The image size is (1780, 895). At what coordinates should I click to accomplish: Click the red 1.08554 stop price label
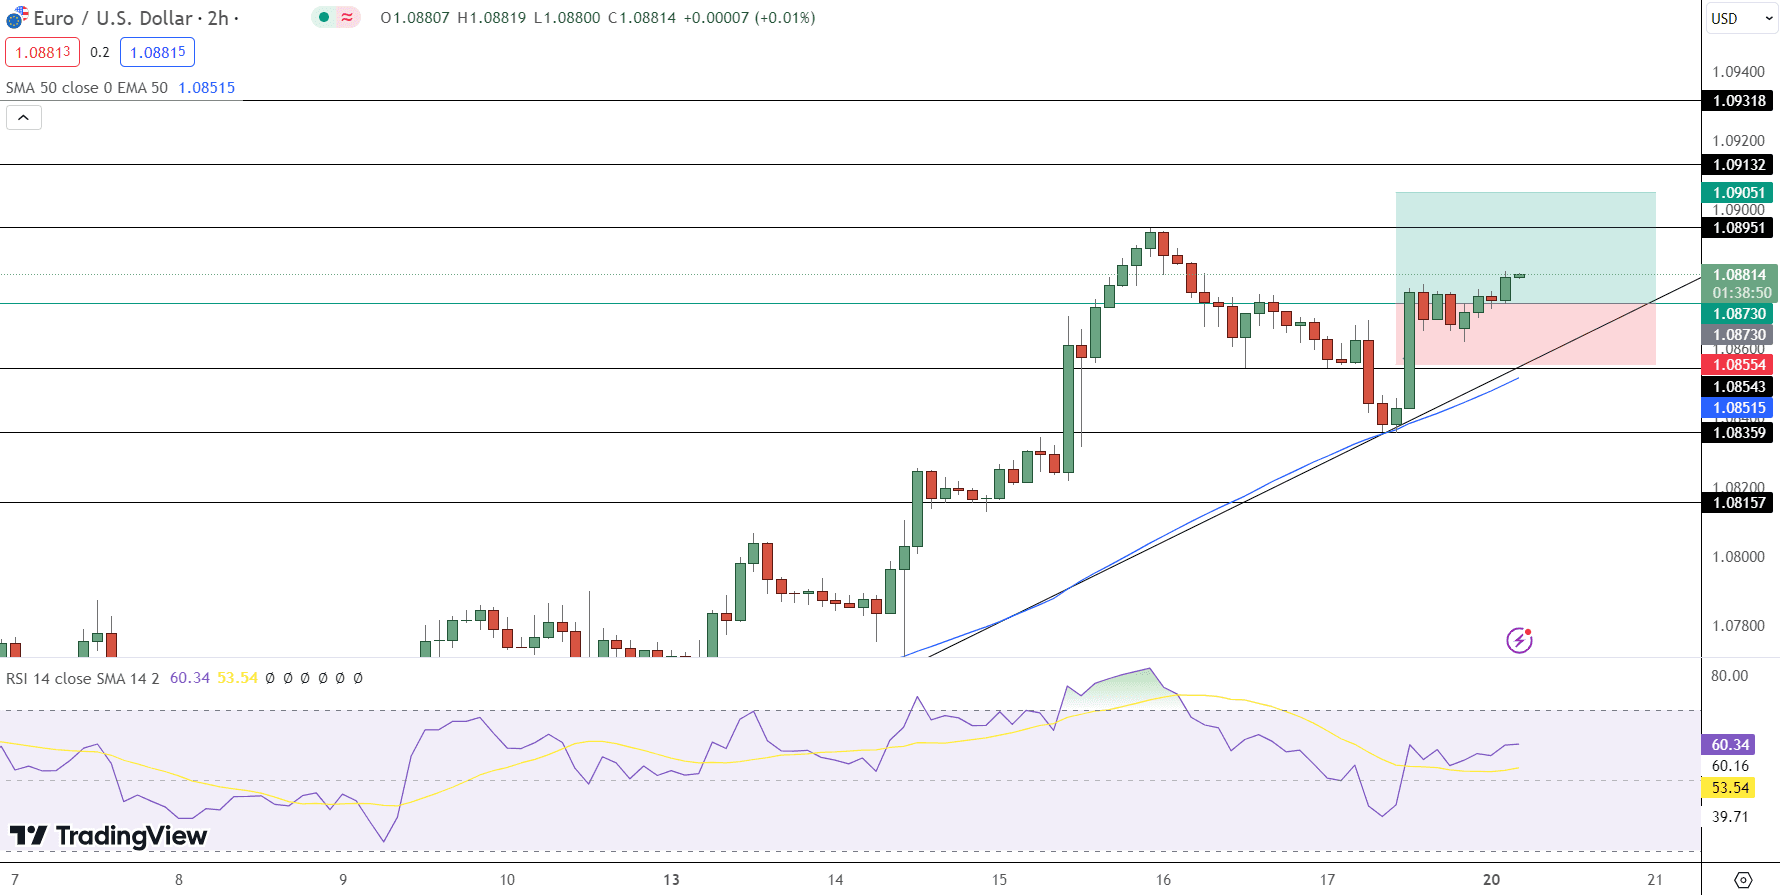click(x=1738, y=365)
